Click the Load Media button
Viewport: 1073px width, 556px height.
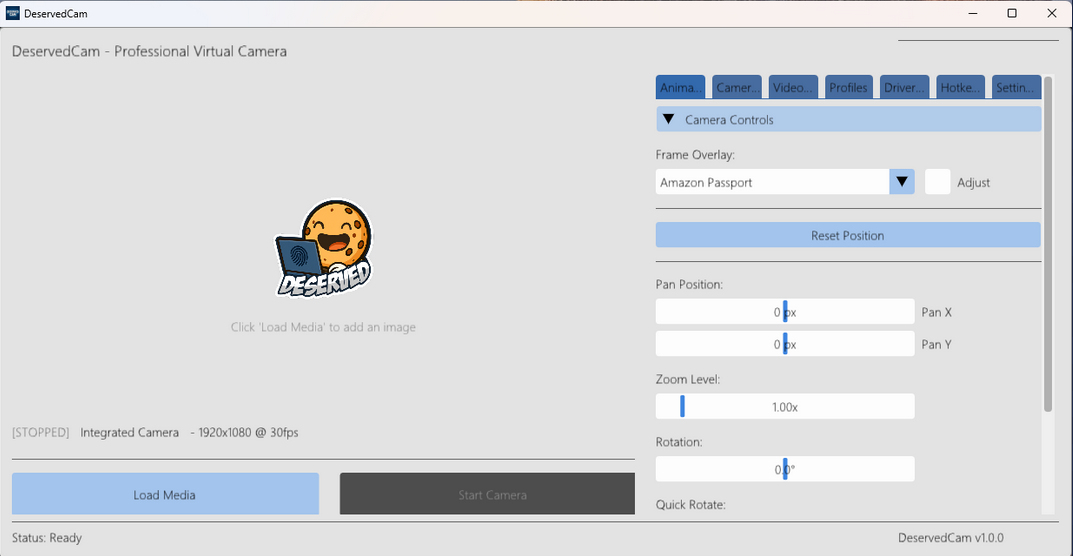[165, 494]
